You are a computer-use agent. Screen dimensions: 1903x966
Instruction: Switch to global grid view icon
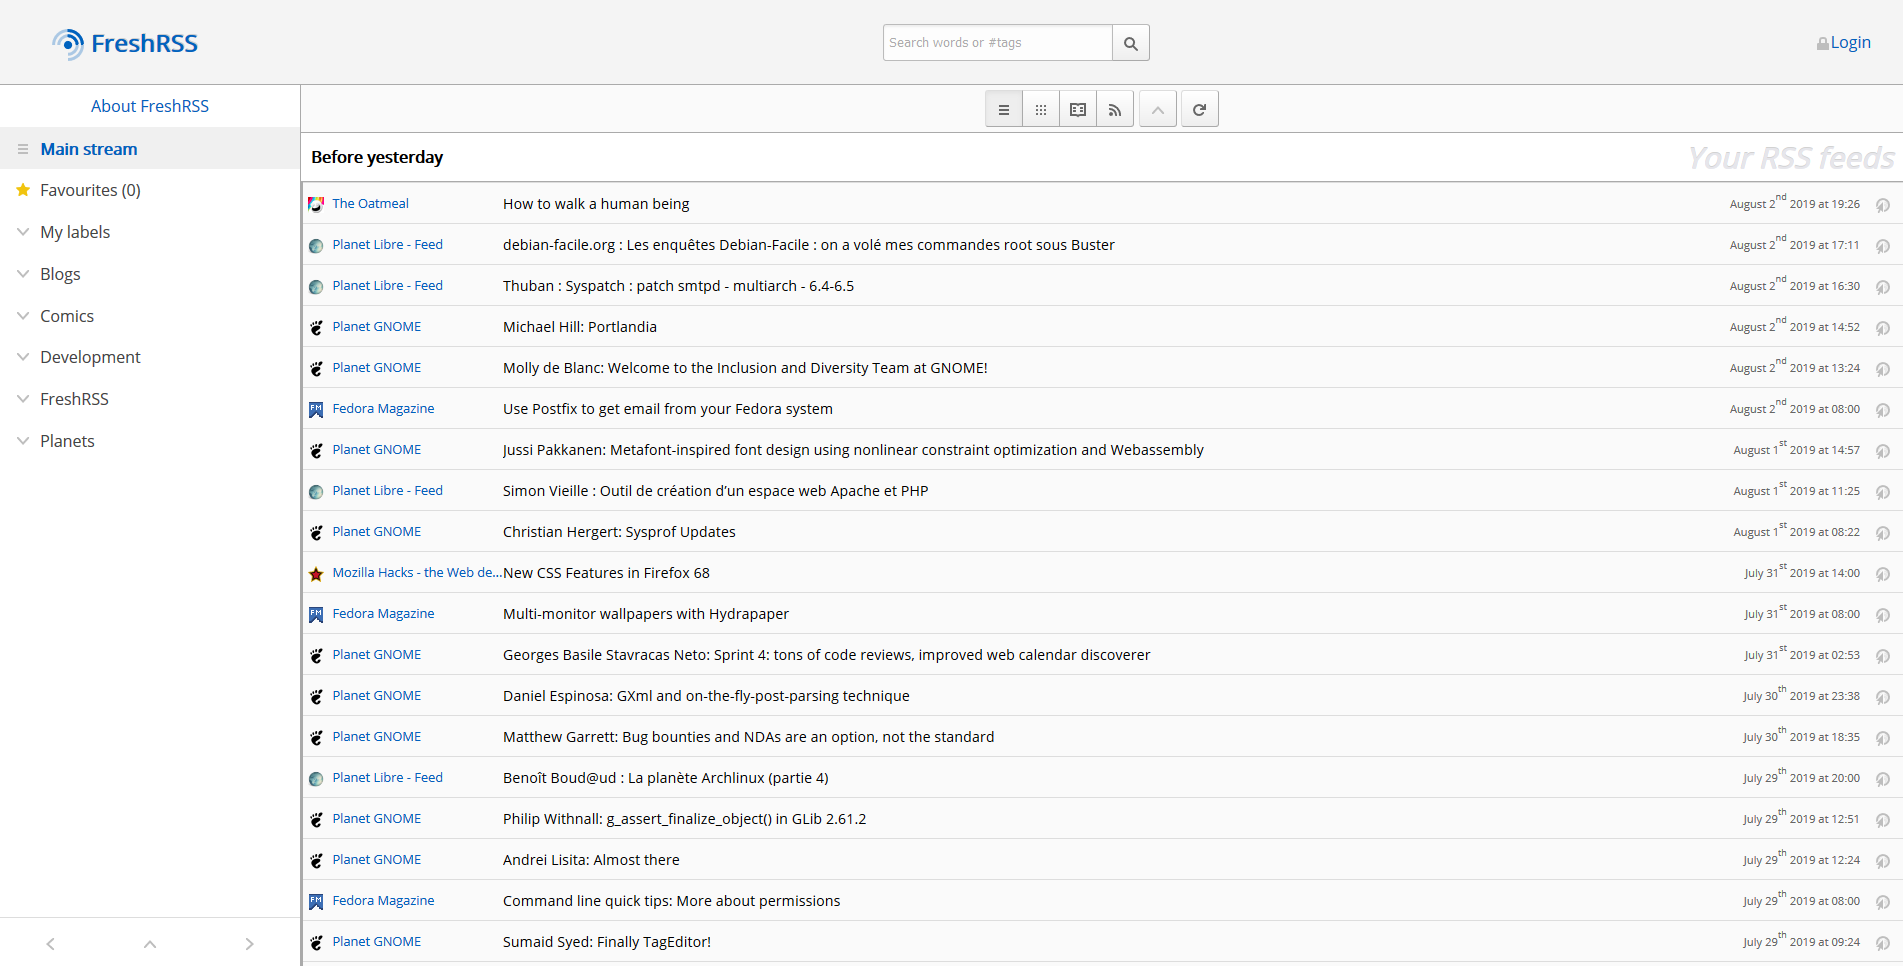click(x=1041, y=110)
